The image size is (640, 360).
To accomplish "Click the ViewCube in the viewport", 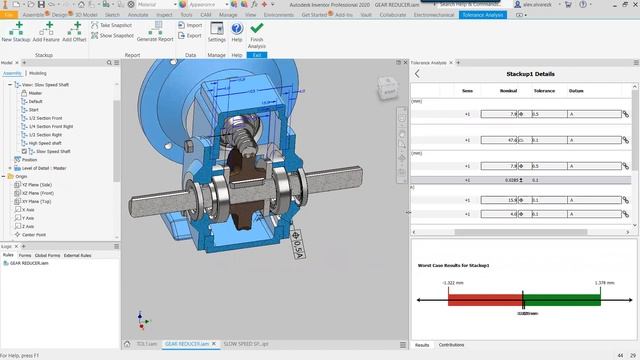I will click(388, 88).
